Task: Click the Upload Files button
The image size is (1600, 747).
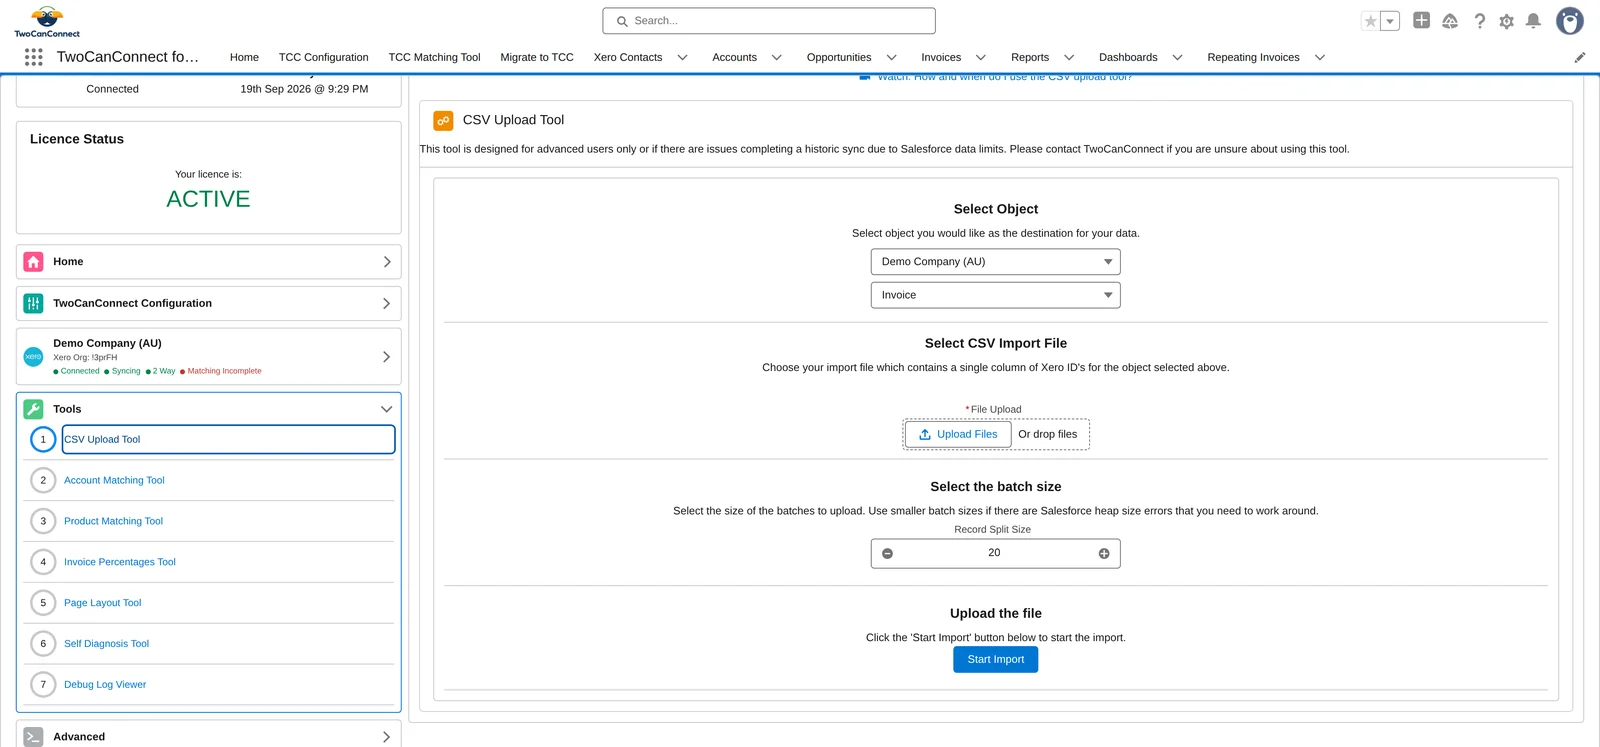Action: (x=958, y=434)
